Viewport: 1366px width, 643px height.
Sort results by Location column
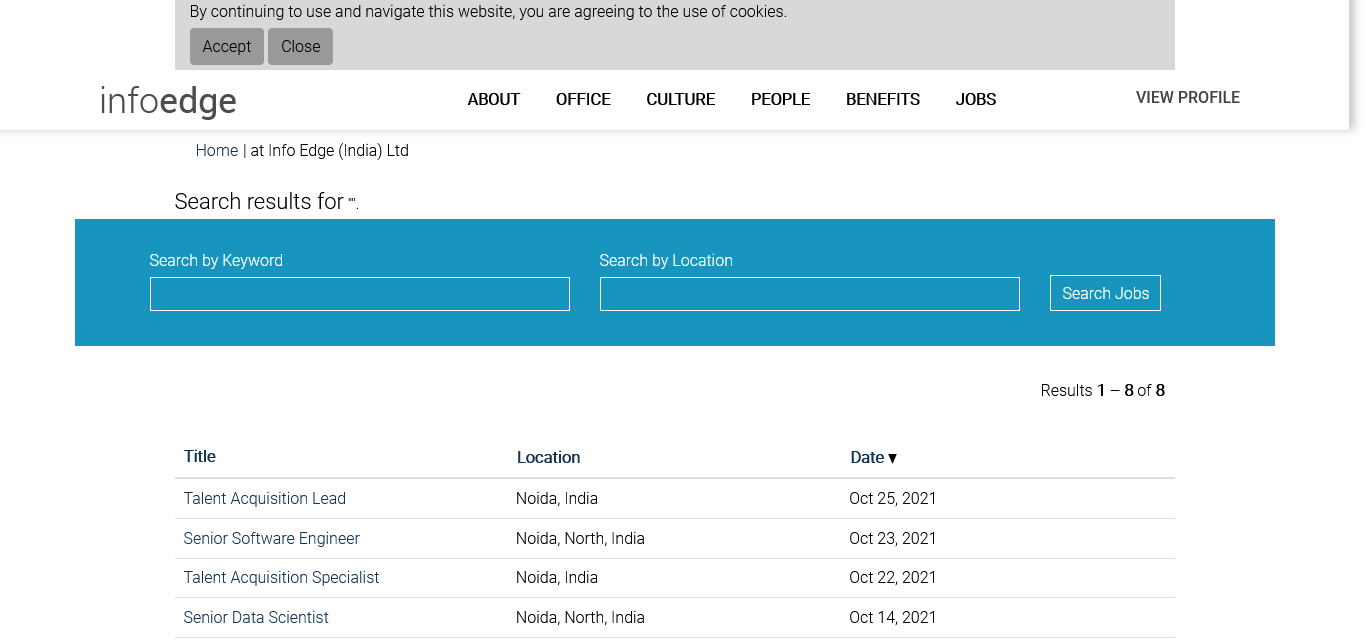tap(548, 458)
